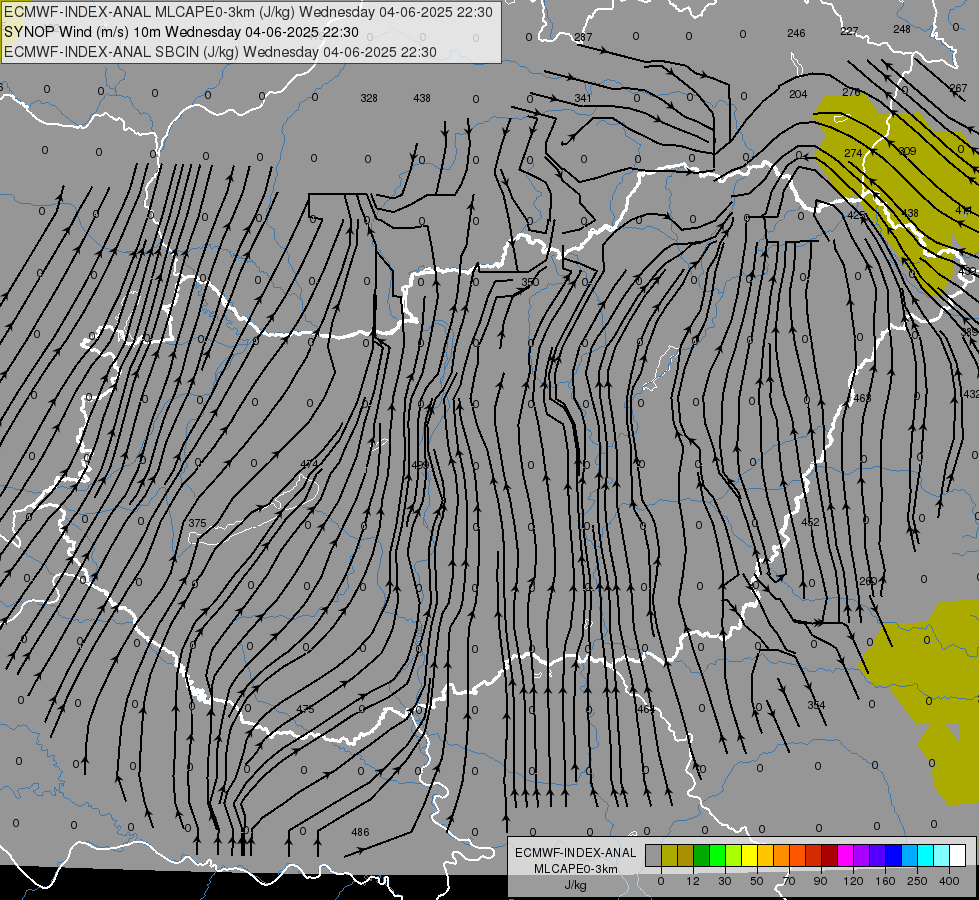This screenshot has height=900, width=979.
Task: Click the map value 204
Action: [x=798, y=94]
